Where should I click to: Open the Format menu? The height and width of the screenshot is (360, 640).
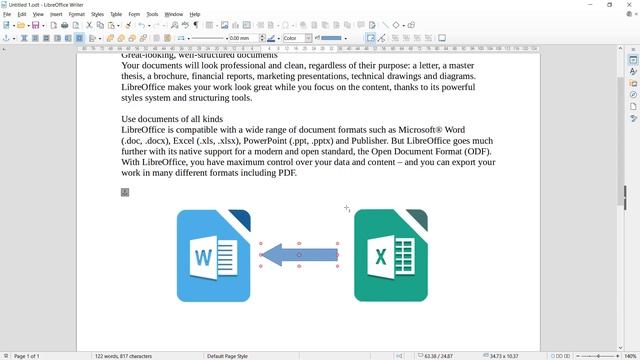[x=76, y=14]
